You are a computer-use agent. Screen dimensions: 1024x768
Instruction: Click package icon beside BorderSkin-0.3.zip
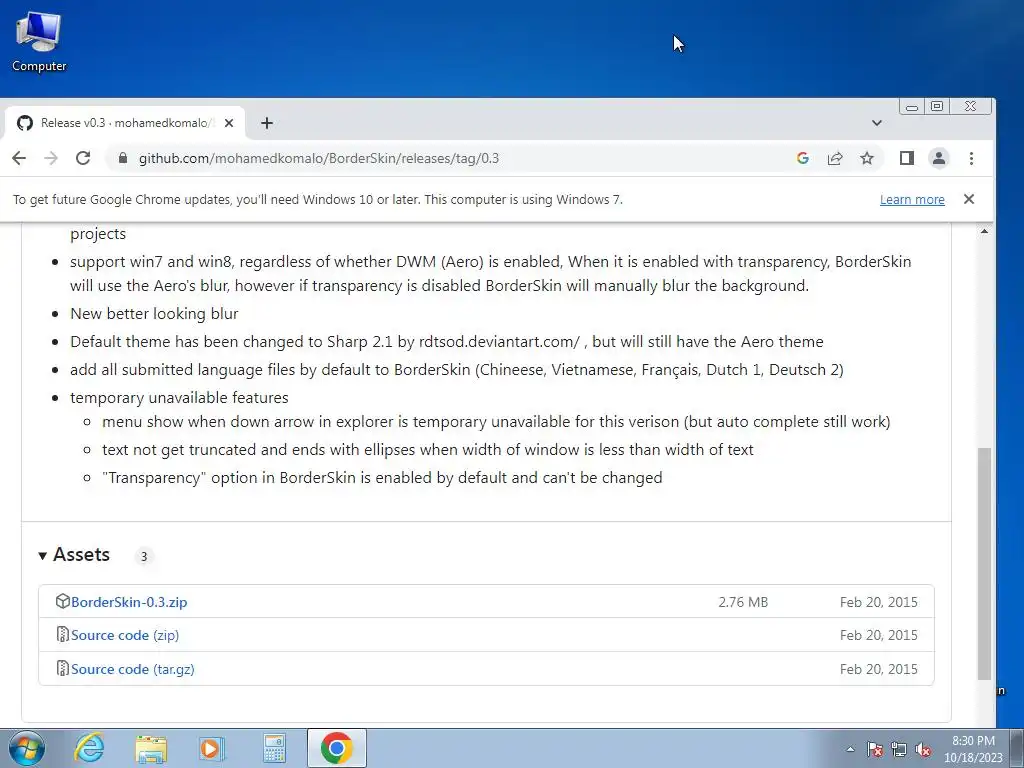(62, 601)
